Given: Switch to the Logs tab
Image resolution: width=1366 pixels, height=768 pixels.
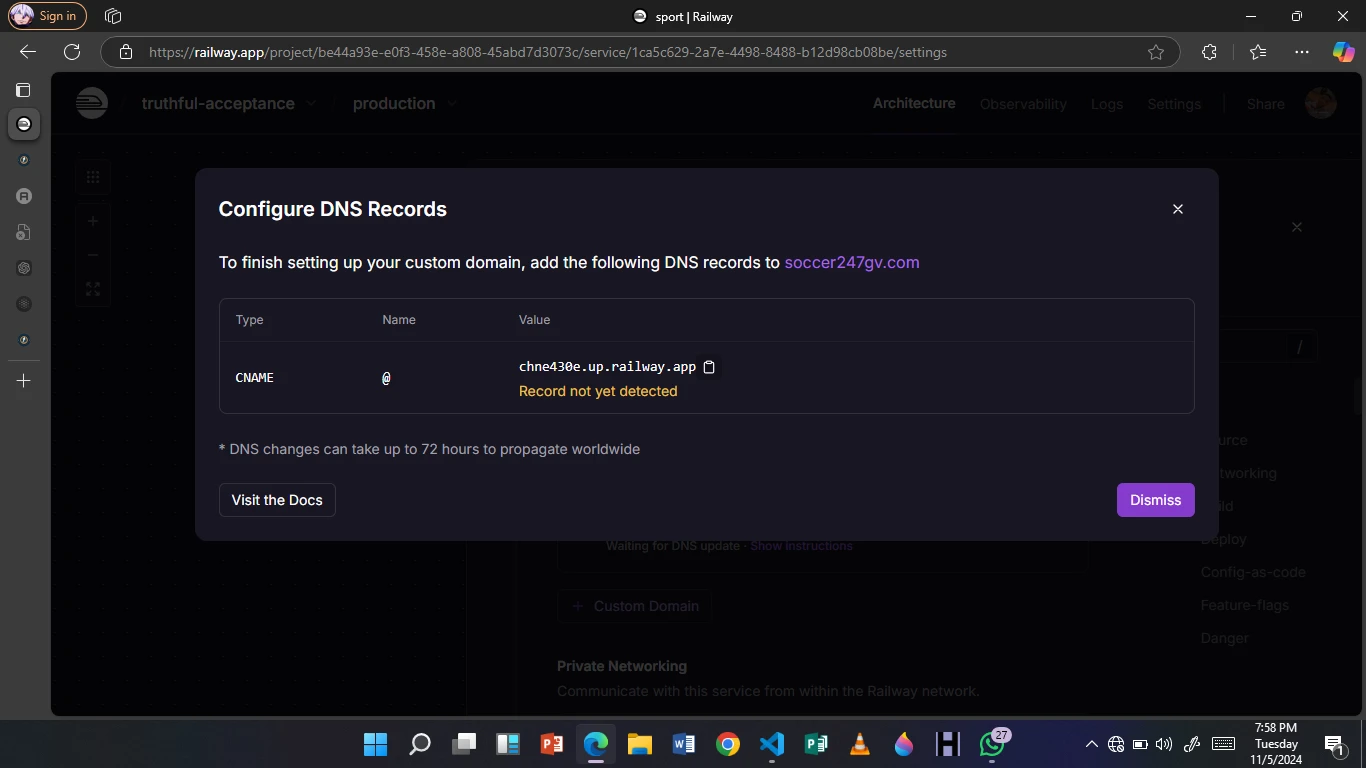Looking at the screenshot, I should point(1107,104).
